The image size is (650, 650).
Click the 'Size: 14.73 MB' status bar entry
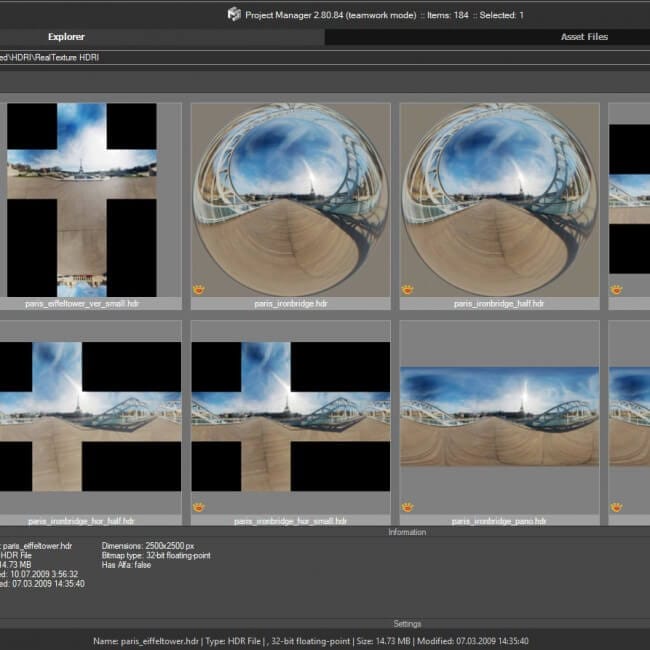pos(383,641)
